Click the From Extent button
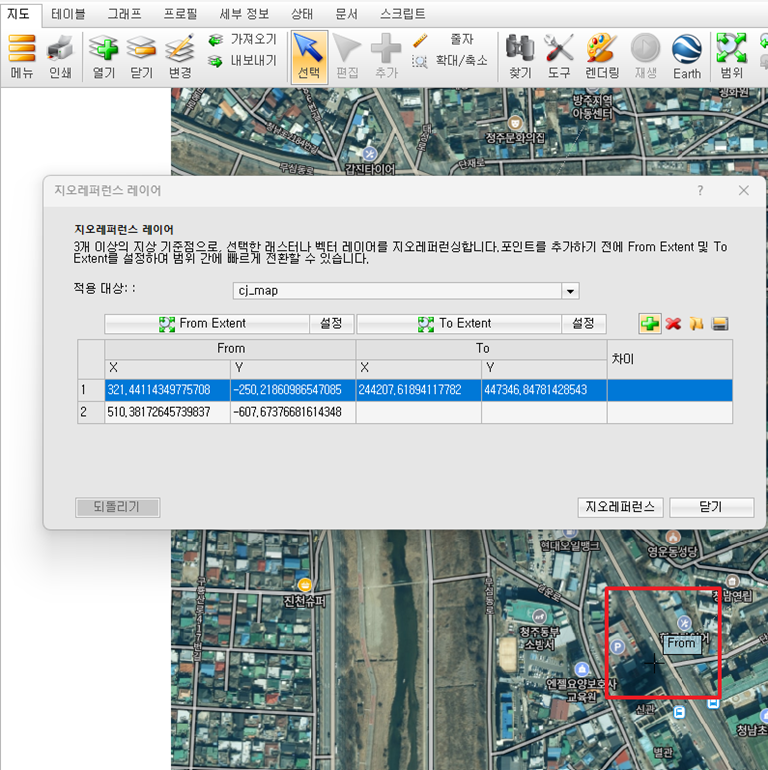This screenshot has width=768, height=770. pyautogui.click(x=207, y=324)
